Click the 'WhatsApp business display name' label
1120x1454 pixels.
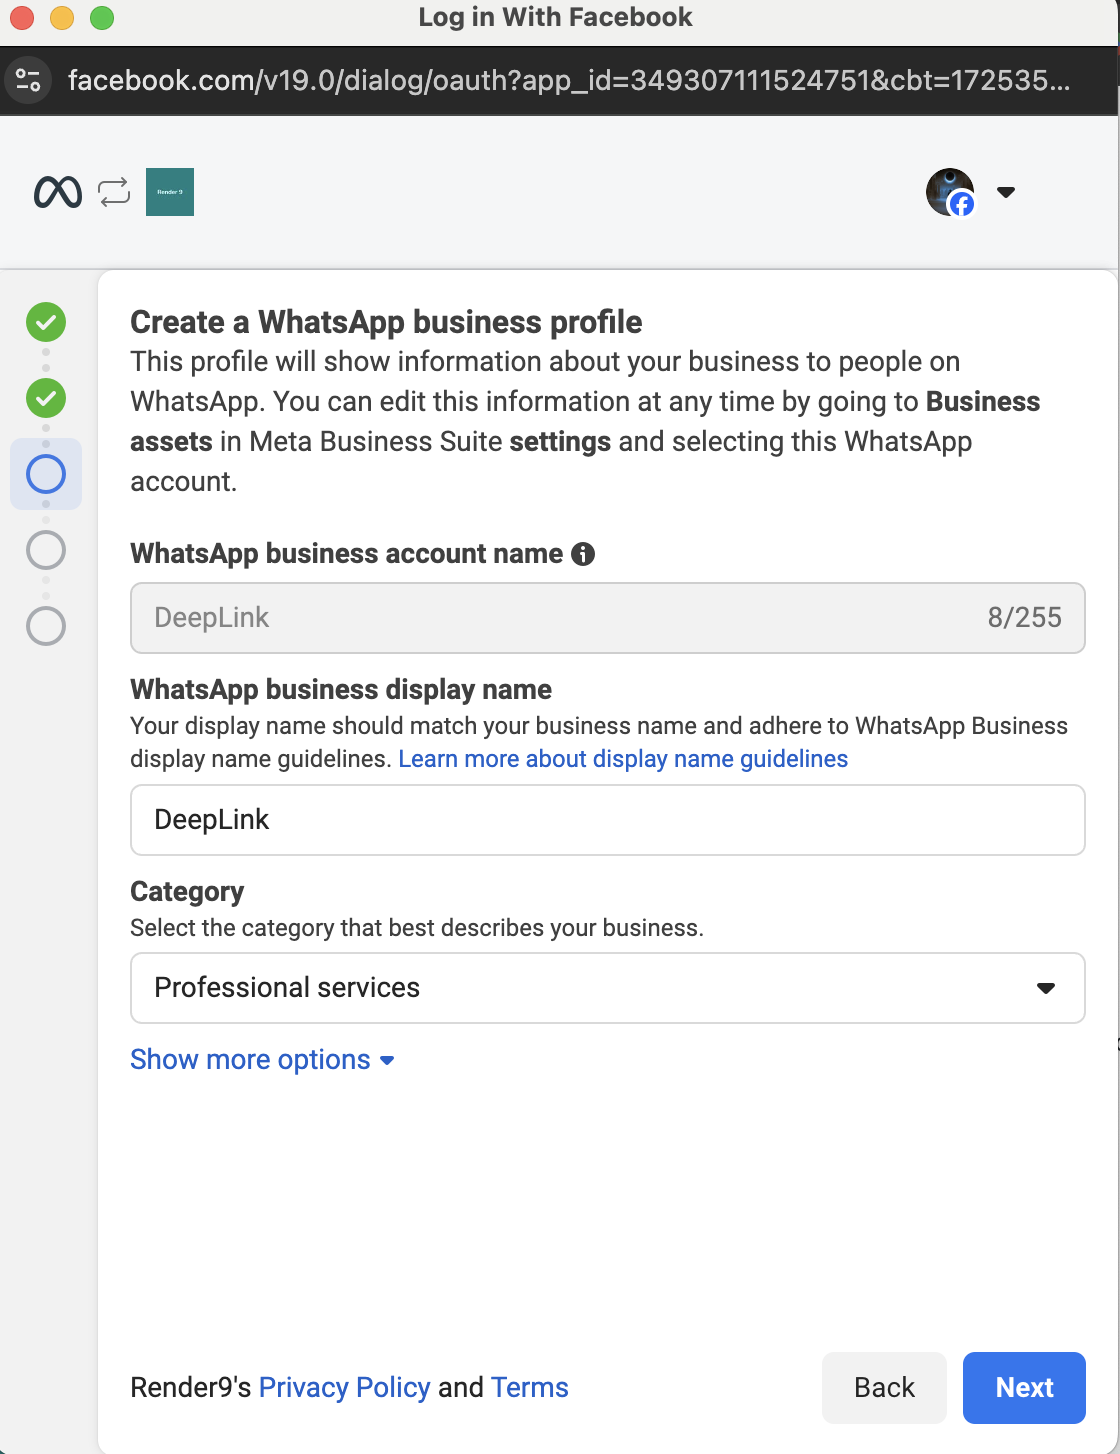(341, 690)
